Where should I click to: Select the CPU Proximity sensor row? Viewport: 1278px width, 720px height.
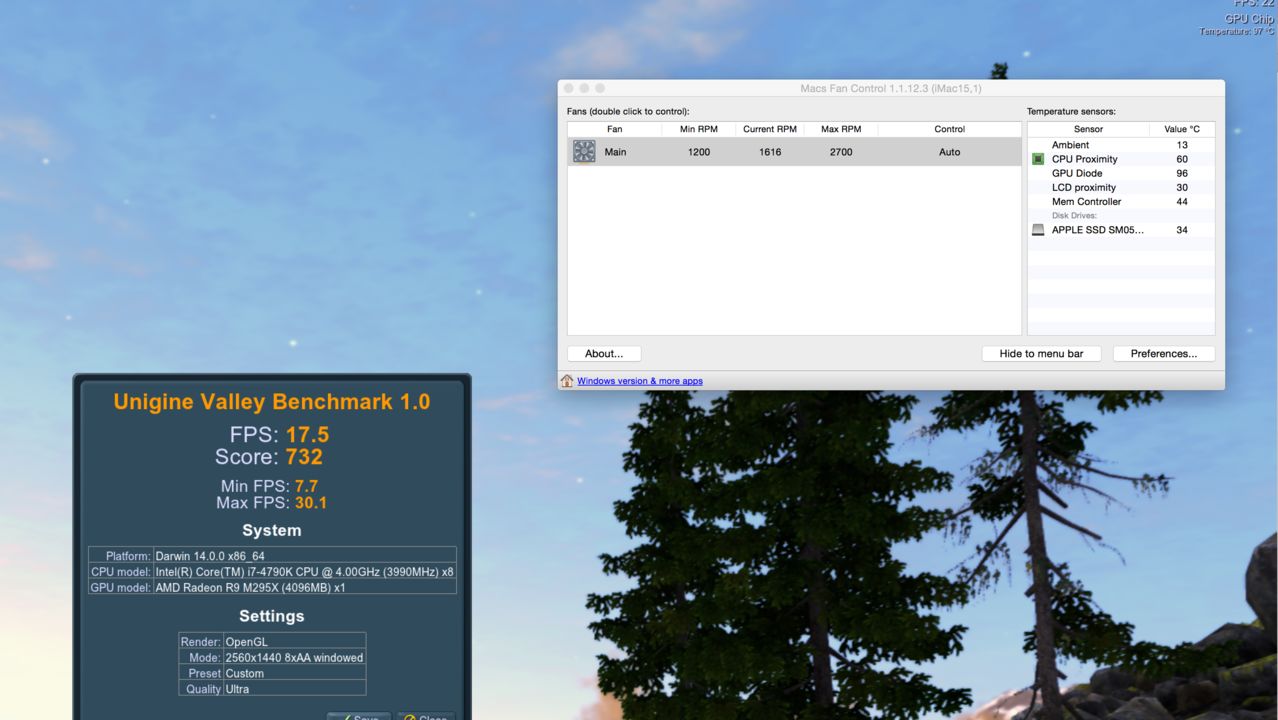click(1121, 159)
